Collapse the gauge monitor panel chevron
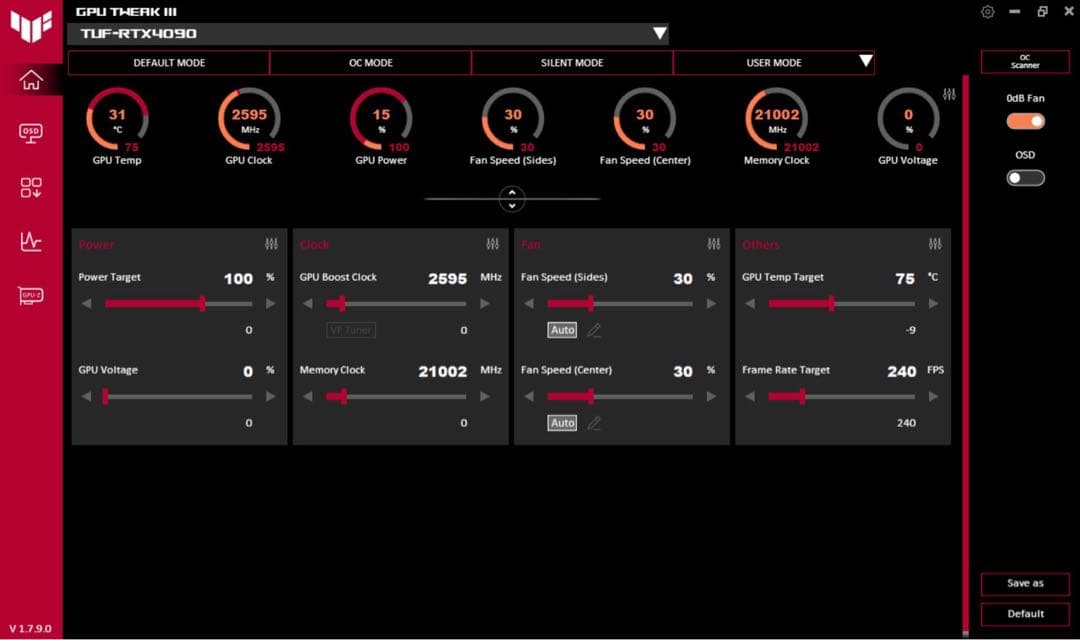1080x640 pixels. point(512,199)
